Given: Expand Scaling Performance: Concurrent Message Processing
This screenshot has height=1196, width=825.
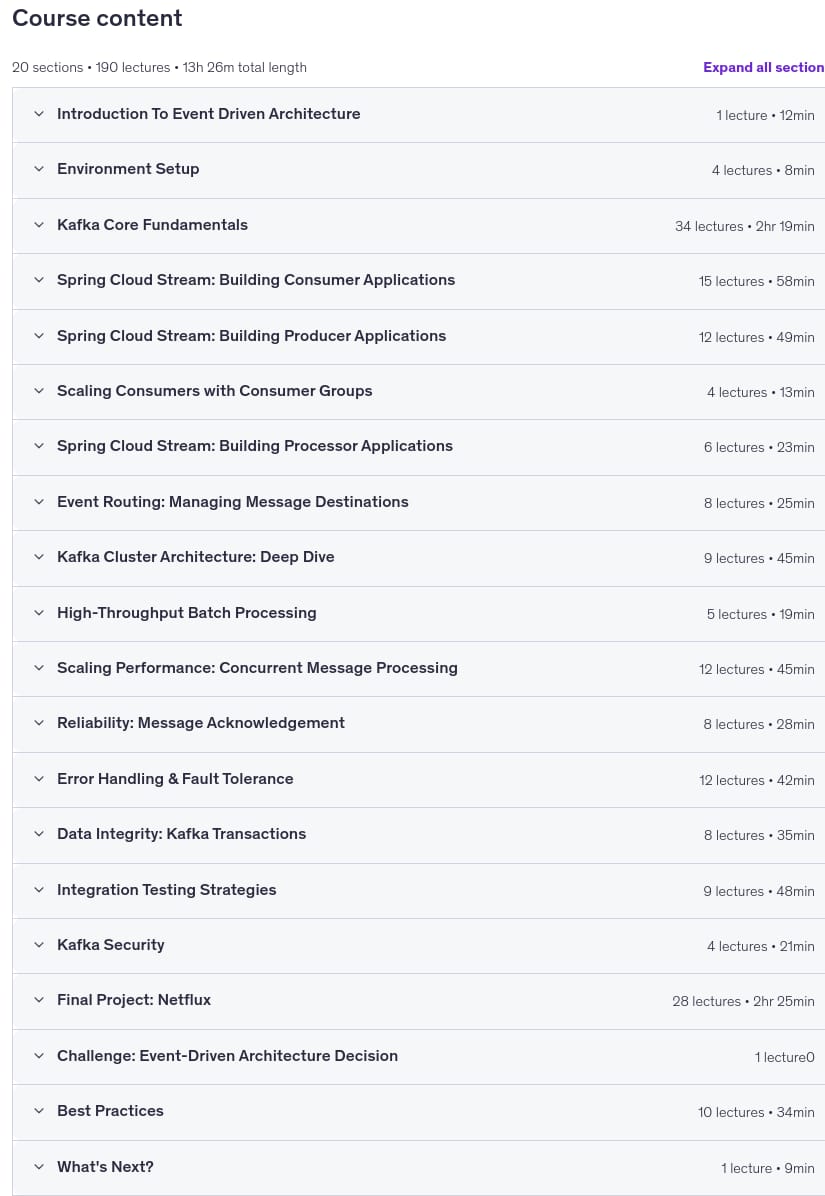Looking at the screenshot, I should [419, 668].
